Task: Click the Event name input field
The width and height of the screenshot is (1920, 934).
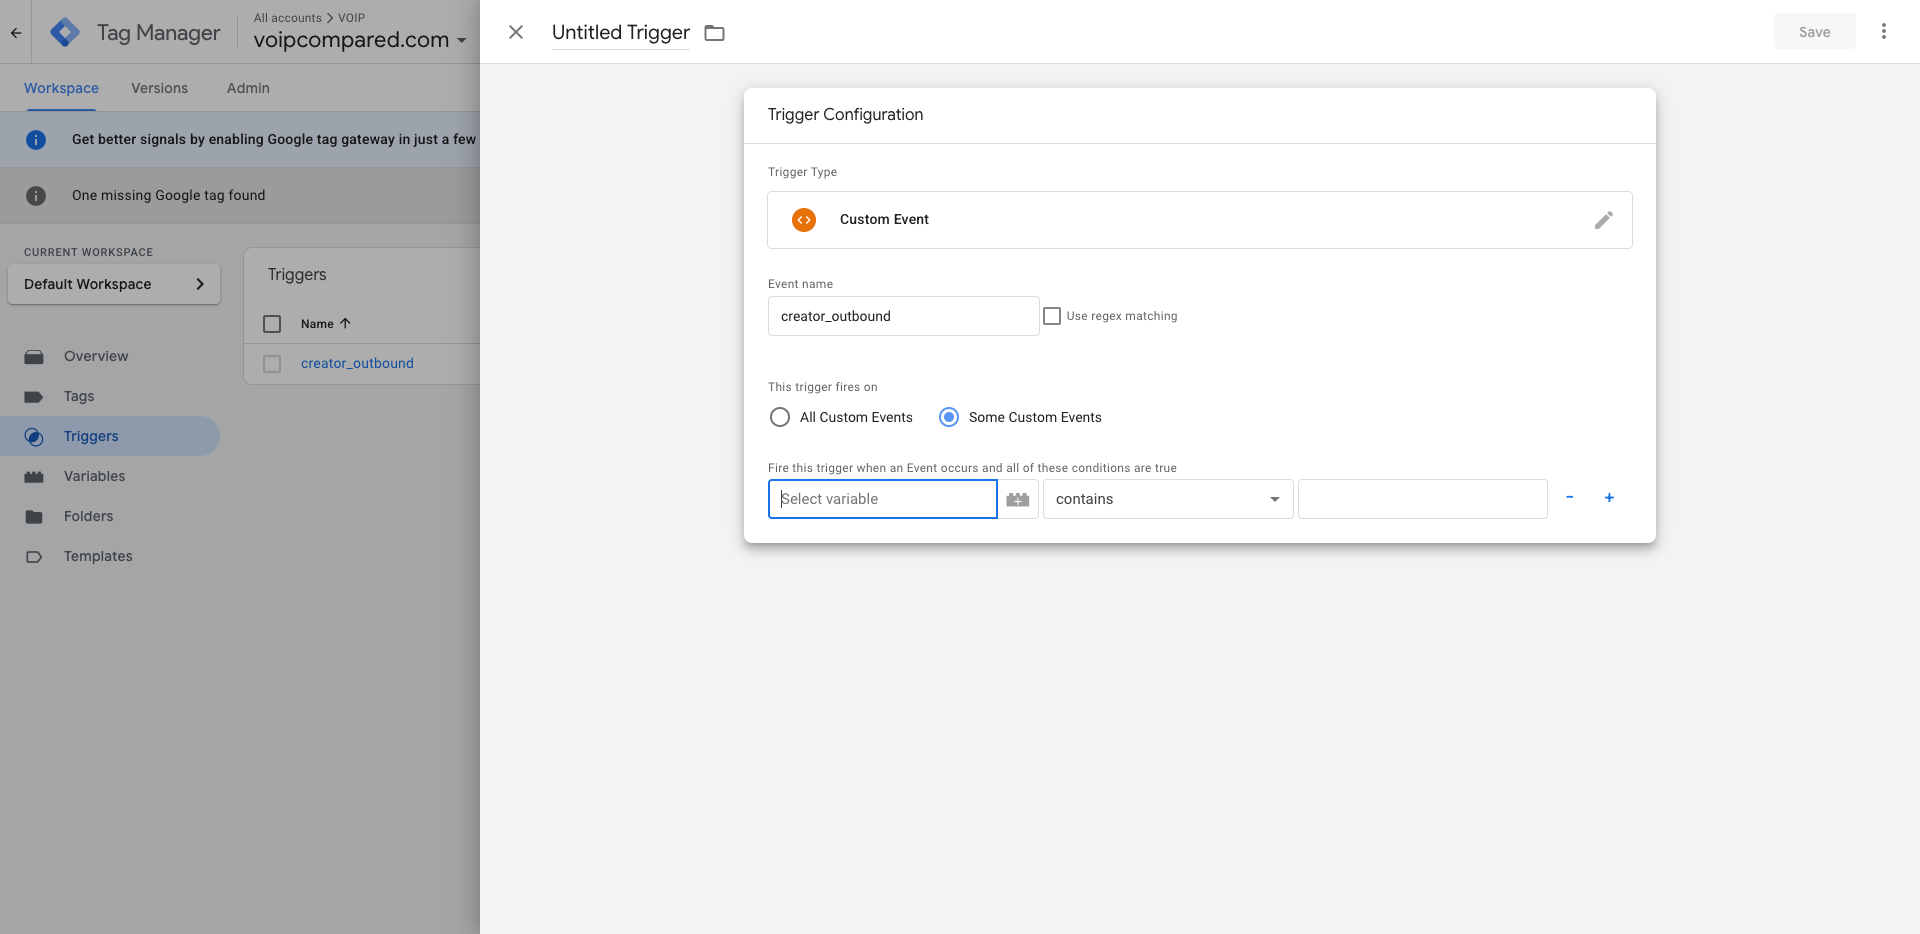Action: [x=903, y=316]
